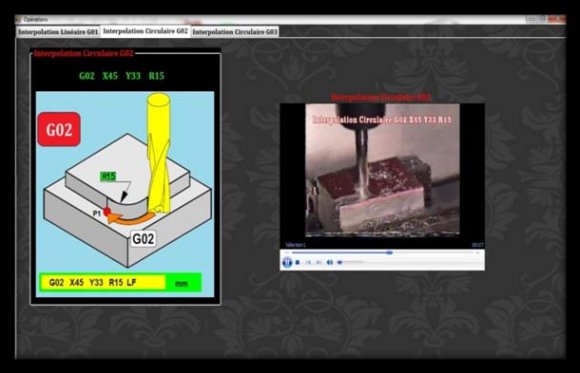Image resolution: width=580 pixels, height=373 pixels.
Task: Skip to the next track in media player
Action: pyautogui.click(x=318, y=262)
